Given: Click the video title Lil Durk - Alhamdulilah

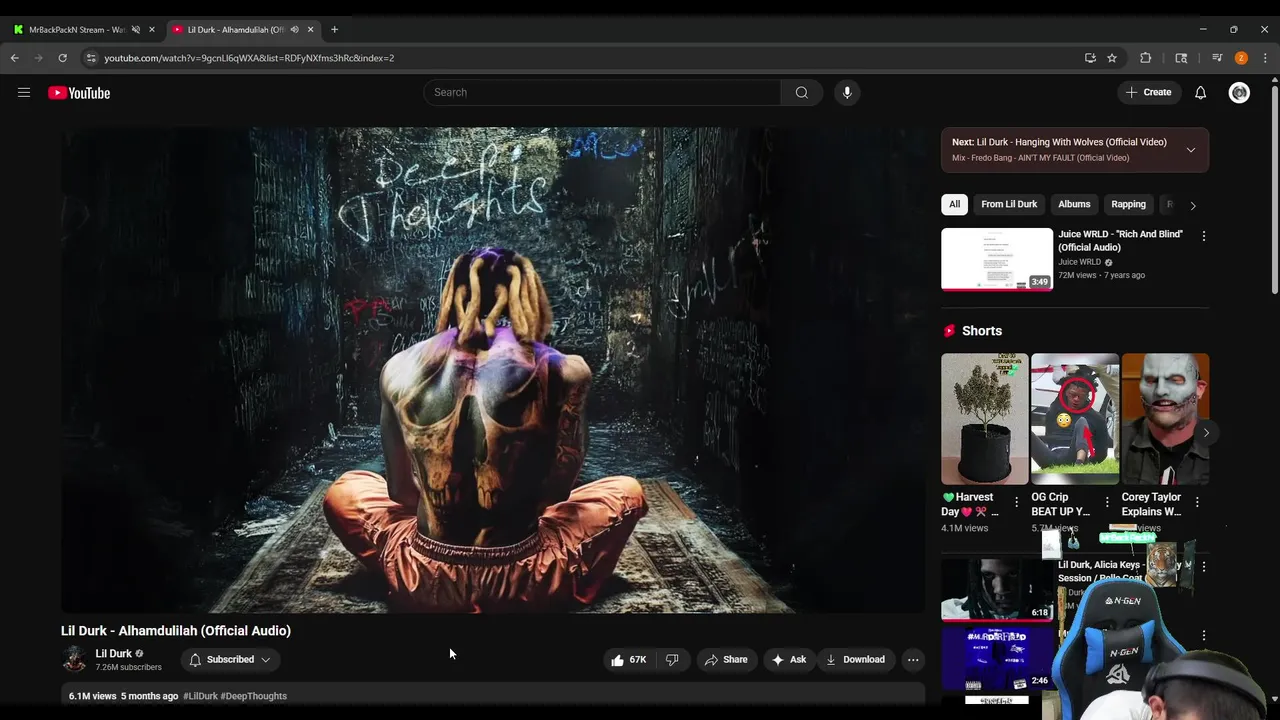Looking at the screenshot, I should coord(176,631).
